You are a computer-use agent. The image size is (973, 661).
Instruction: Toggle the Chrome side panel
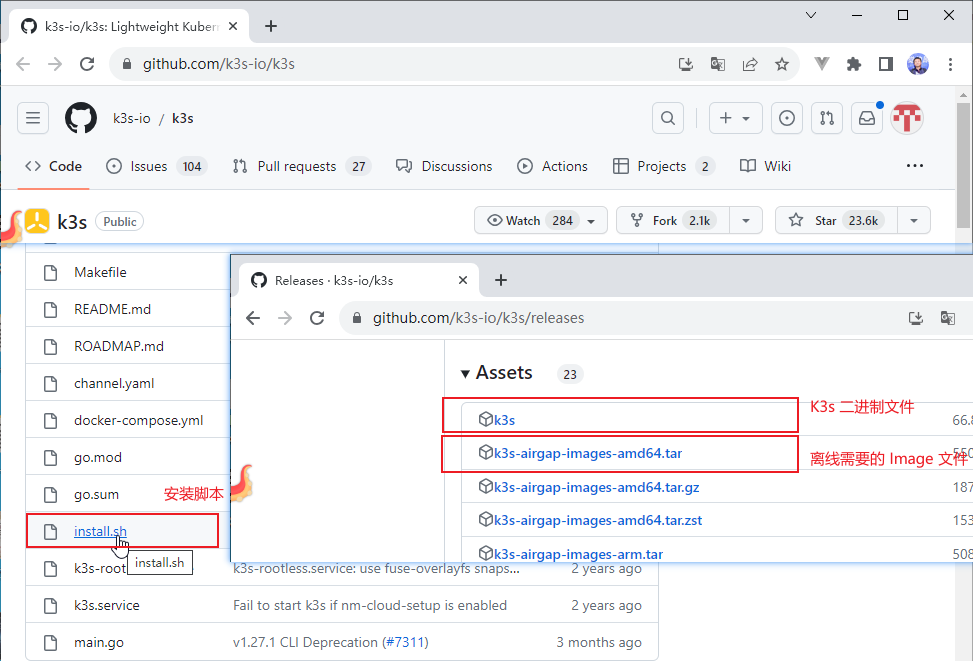(886, 64)
